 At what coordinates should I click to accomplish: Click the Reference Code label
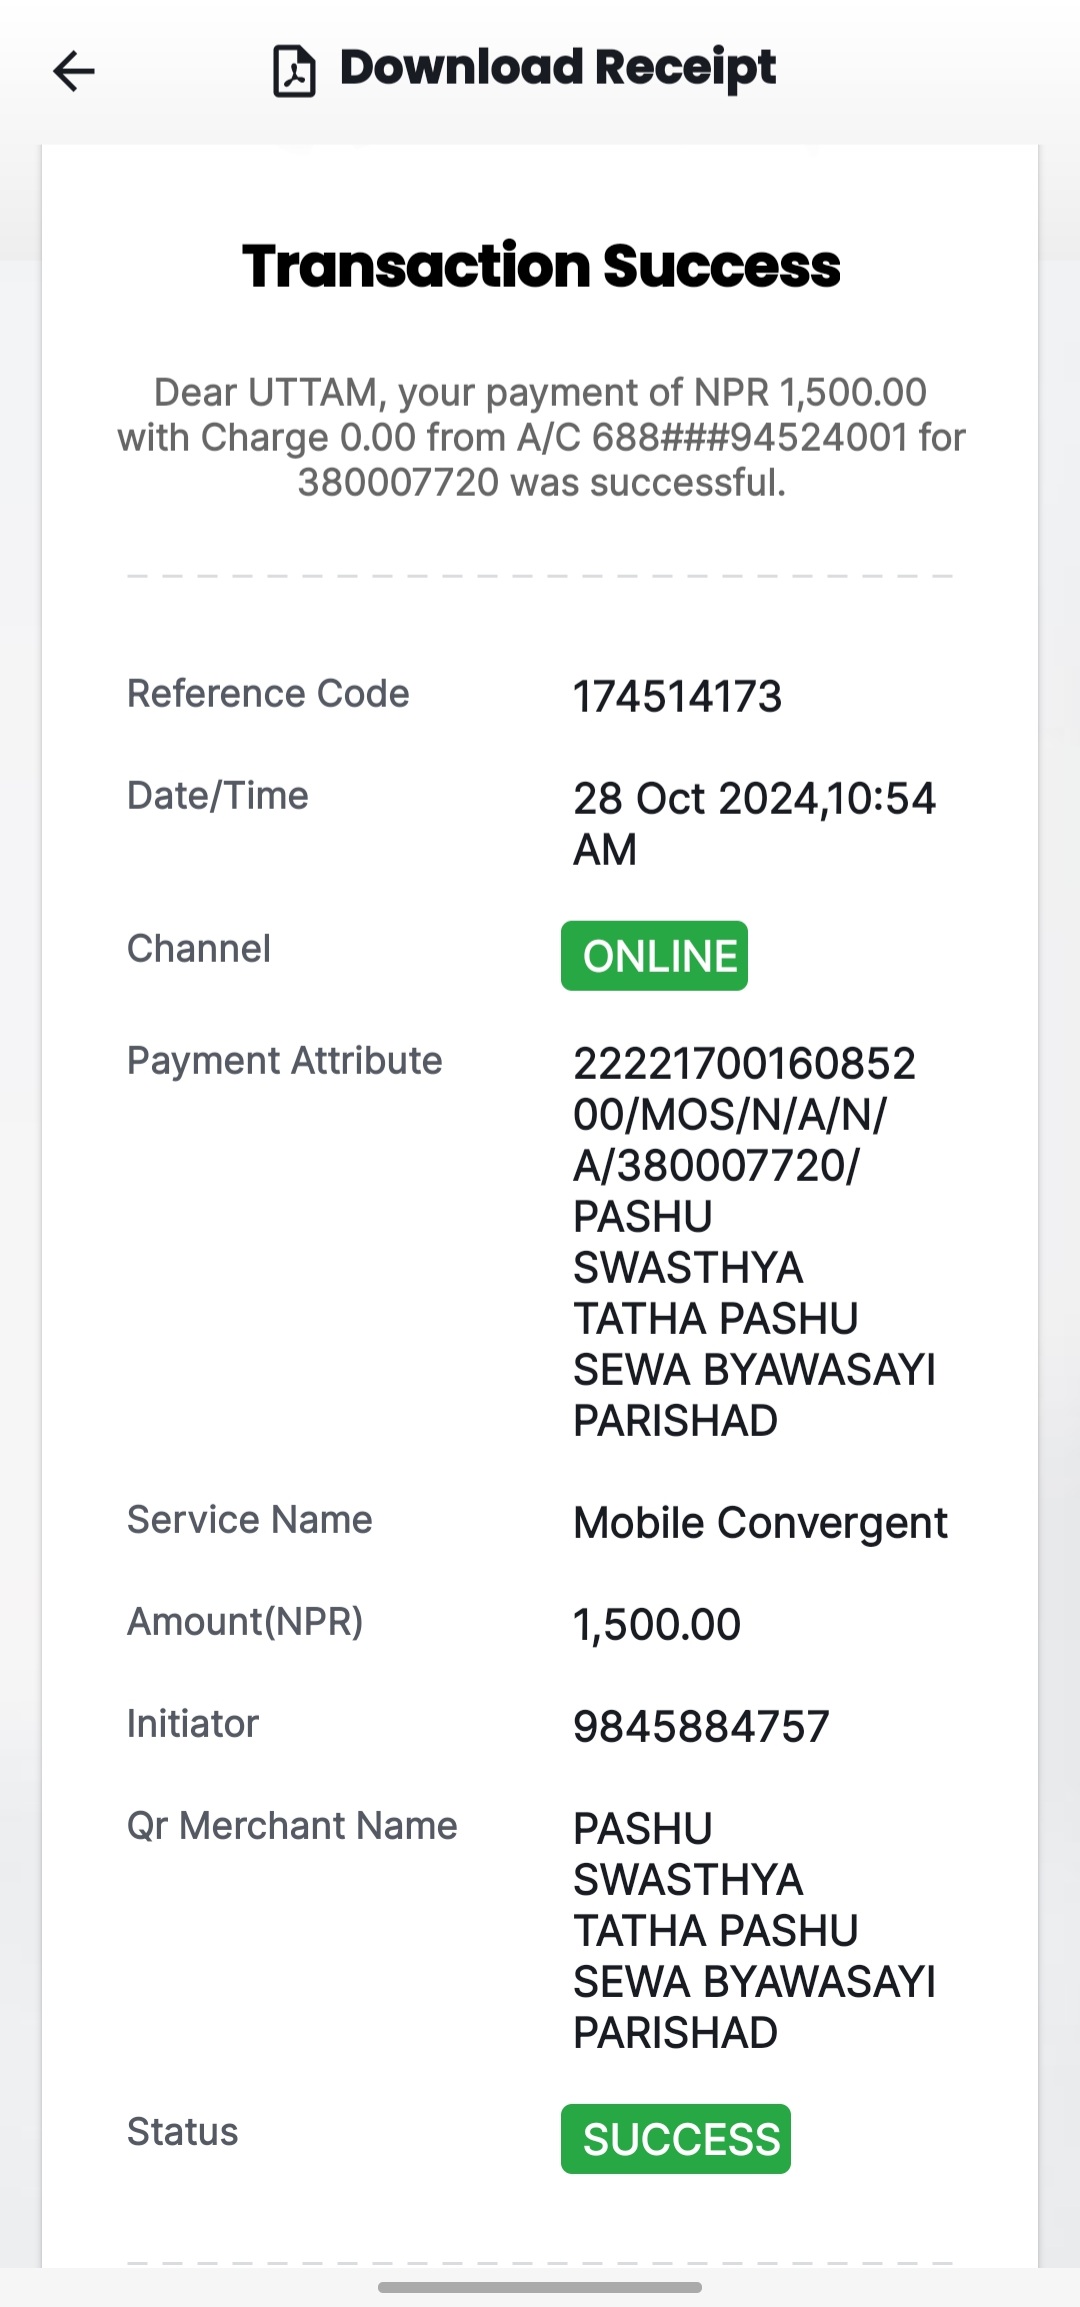(268, 693)
